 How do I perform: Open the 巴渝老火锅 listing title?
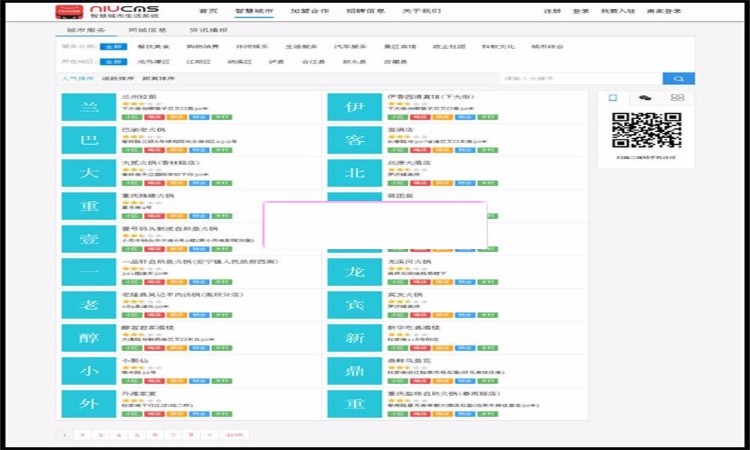tap(143, 130)
